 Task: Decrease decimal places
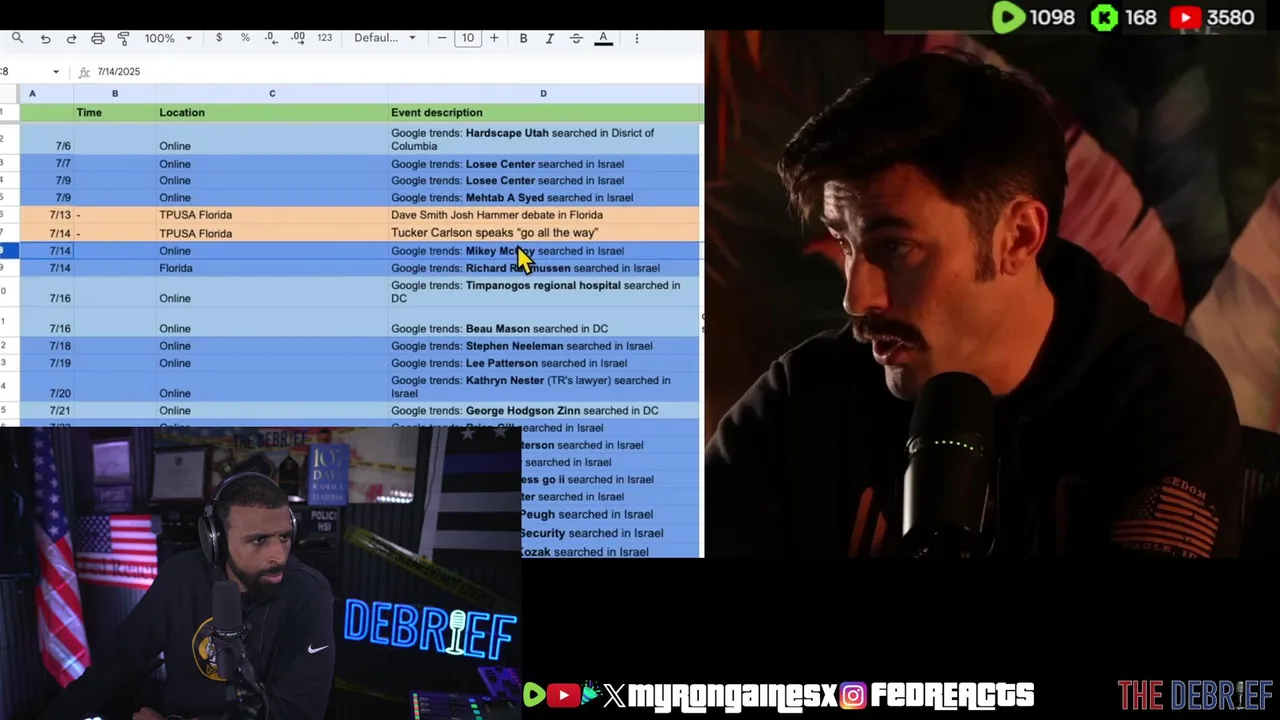click(271, 38)
